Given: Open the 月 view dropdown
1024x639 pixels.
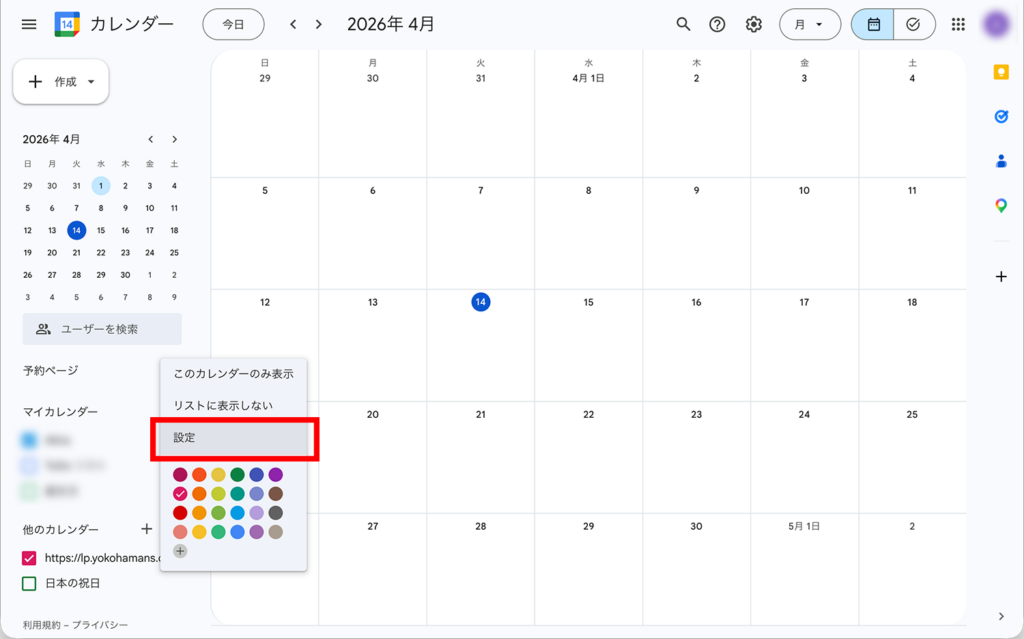Looking at the screenshot, I should pos(809,24).
